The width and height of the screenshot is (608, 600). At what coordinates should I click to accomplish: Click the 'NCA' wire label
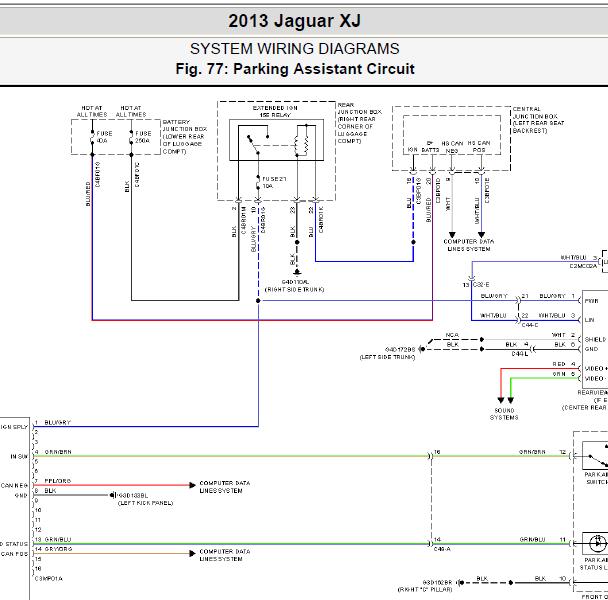452,335
